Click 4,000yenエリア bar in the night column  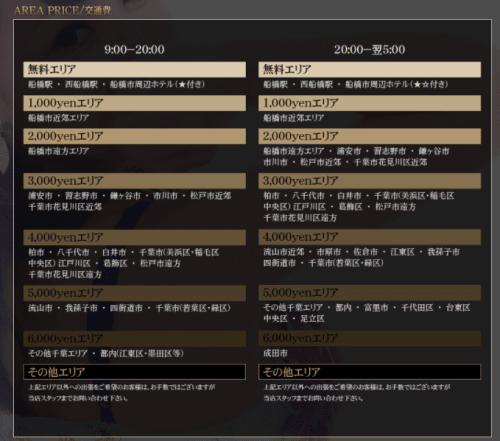click(x=370, y=237)
